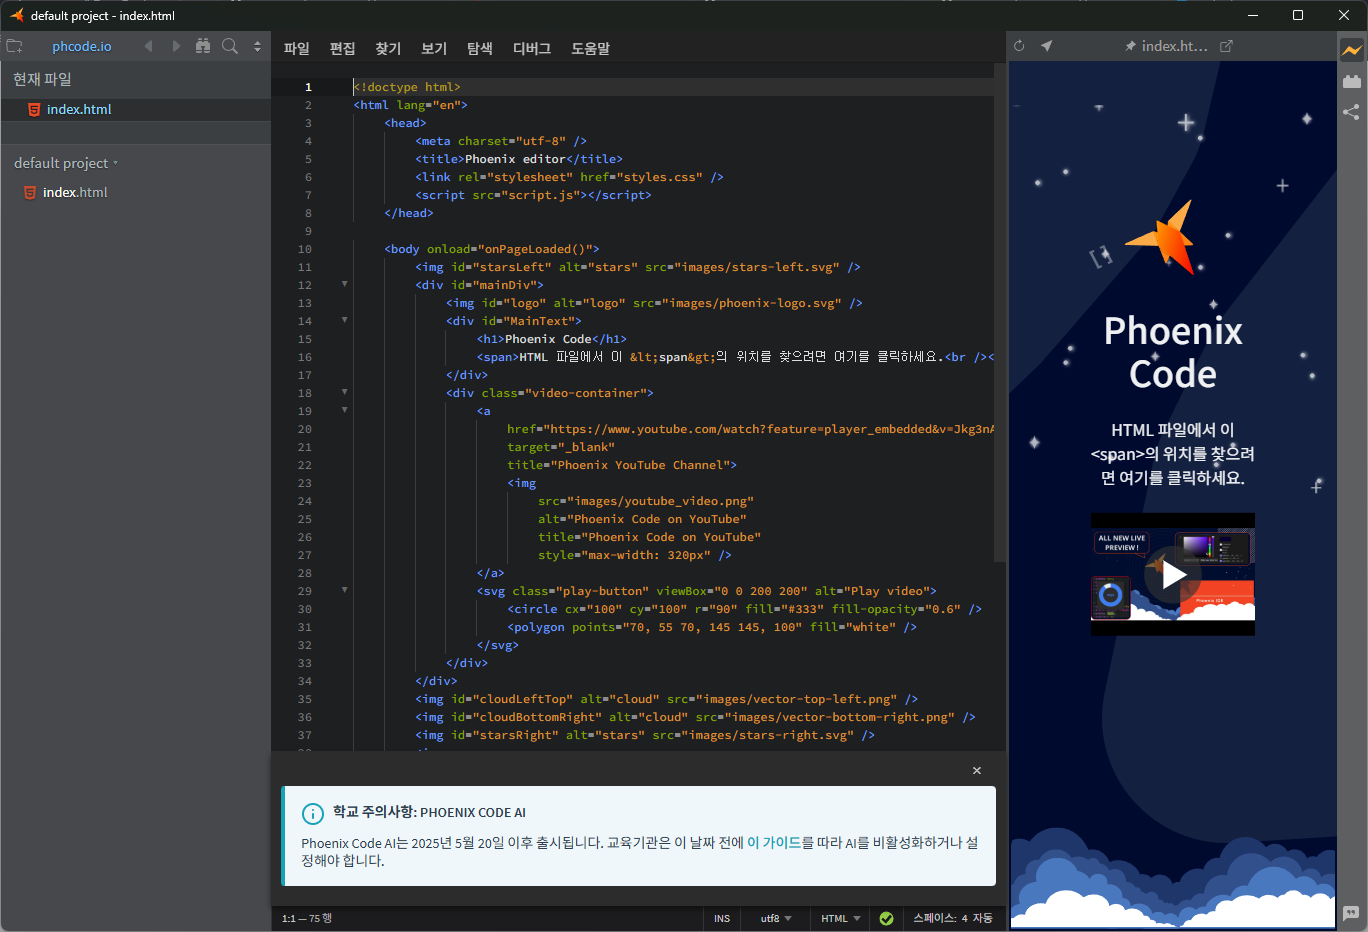Reload the live preview

coord(1019,46)
